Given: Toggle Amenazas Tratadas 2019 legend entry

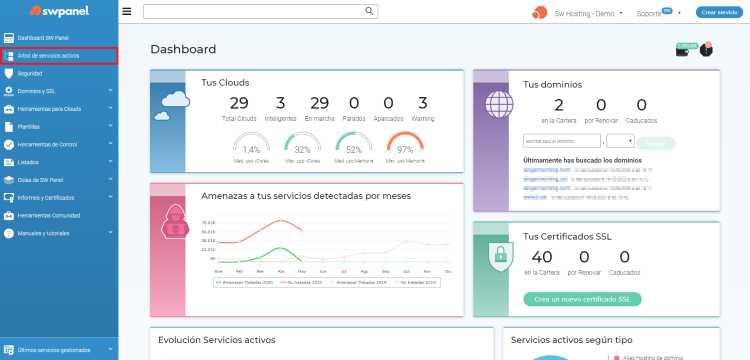Looking at the screenshot, I should pyautogui.click(x=359, y=283).
